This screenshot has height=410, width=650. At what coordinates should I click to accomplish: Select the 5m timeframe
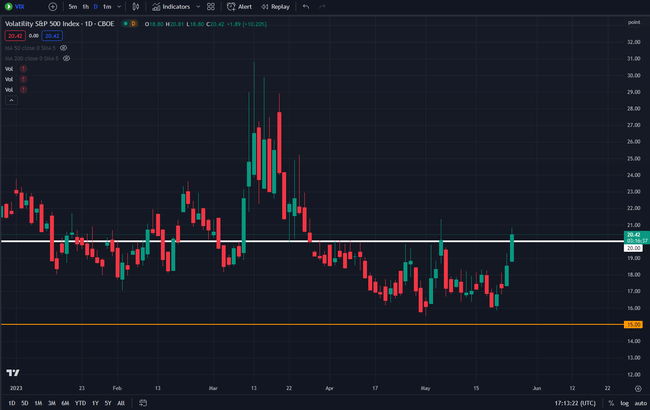(x=73, y=6)
